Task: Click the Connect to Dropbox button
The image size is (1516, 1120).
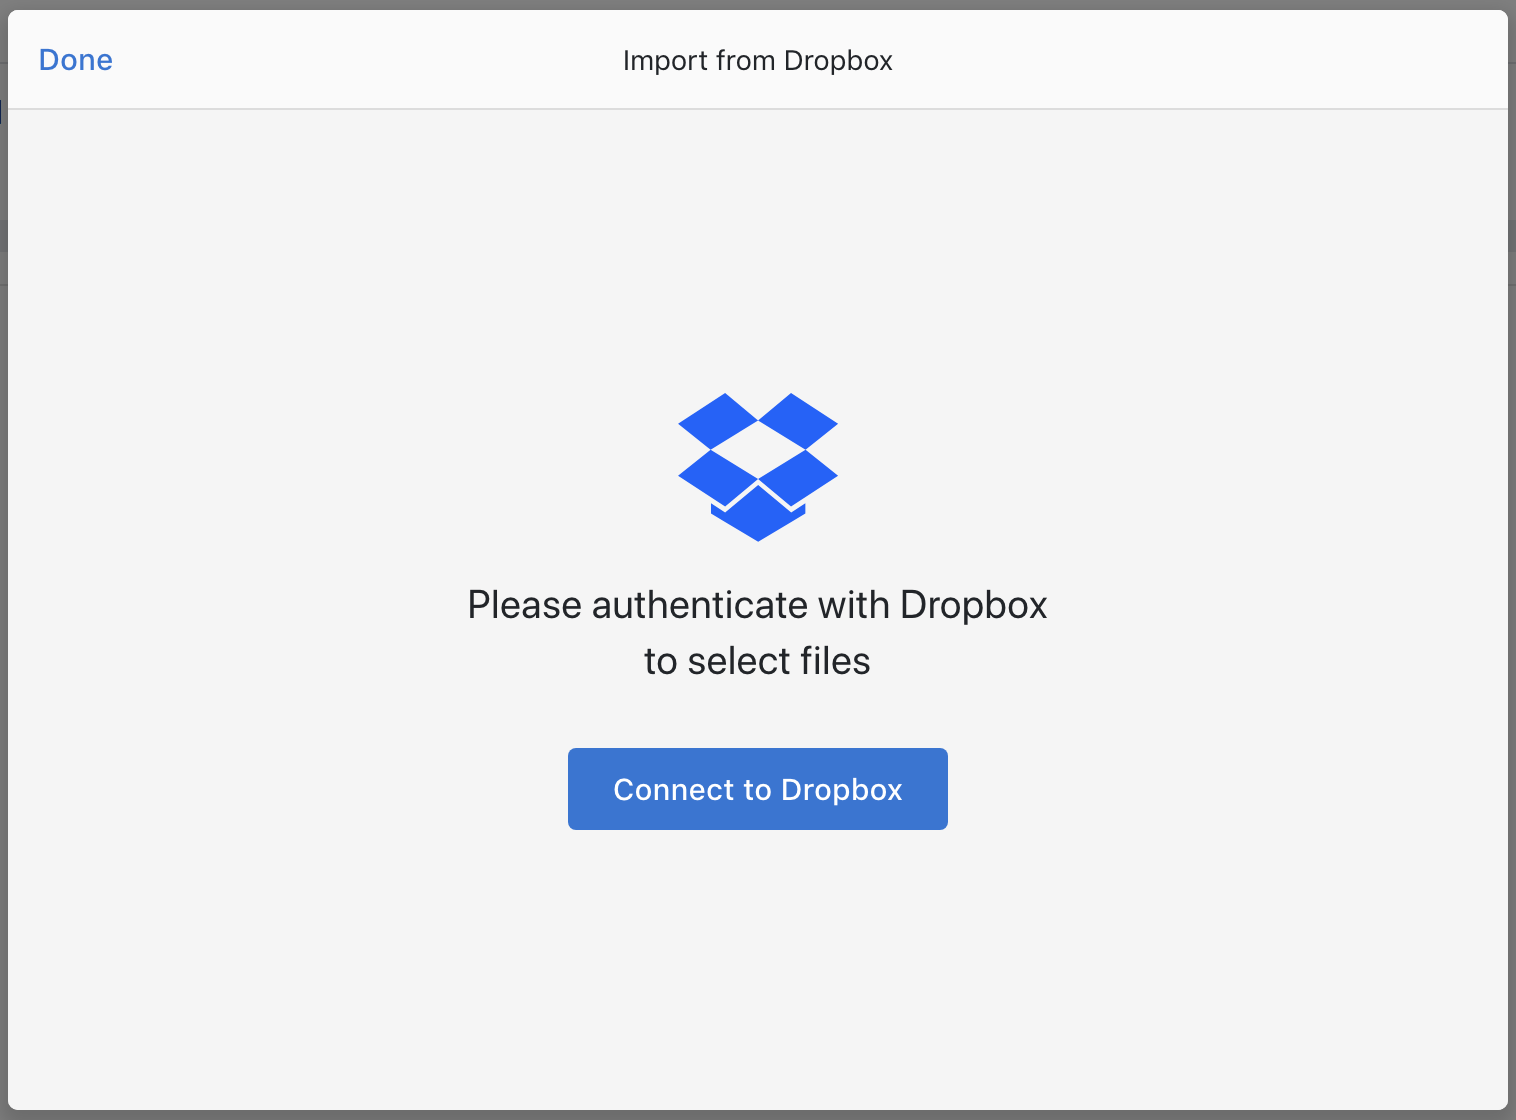Action: pyautogui.click(x=758, y=789)
